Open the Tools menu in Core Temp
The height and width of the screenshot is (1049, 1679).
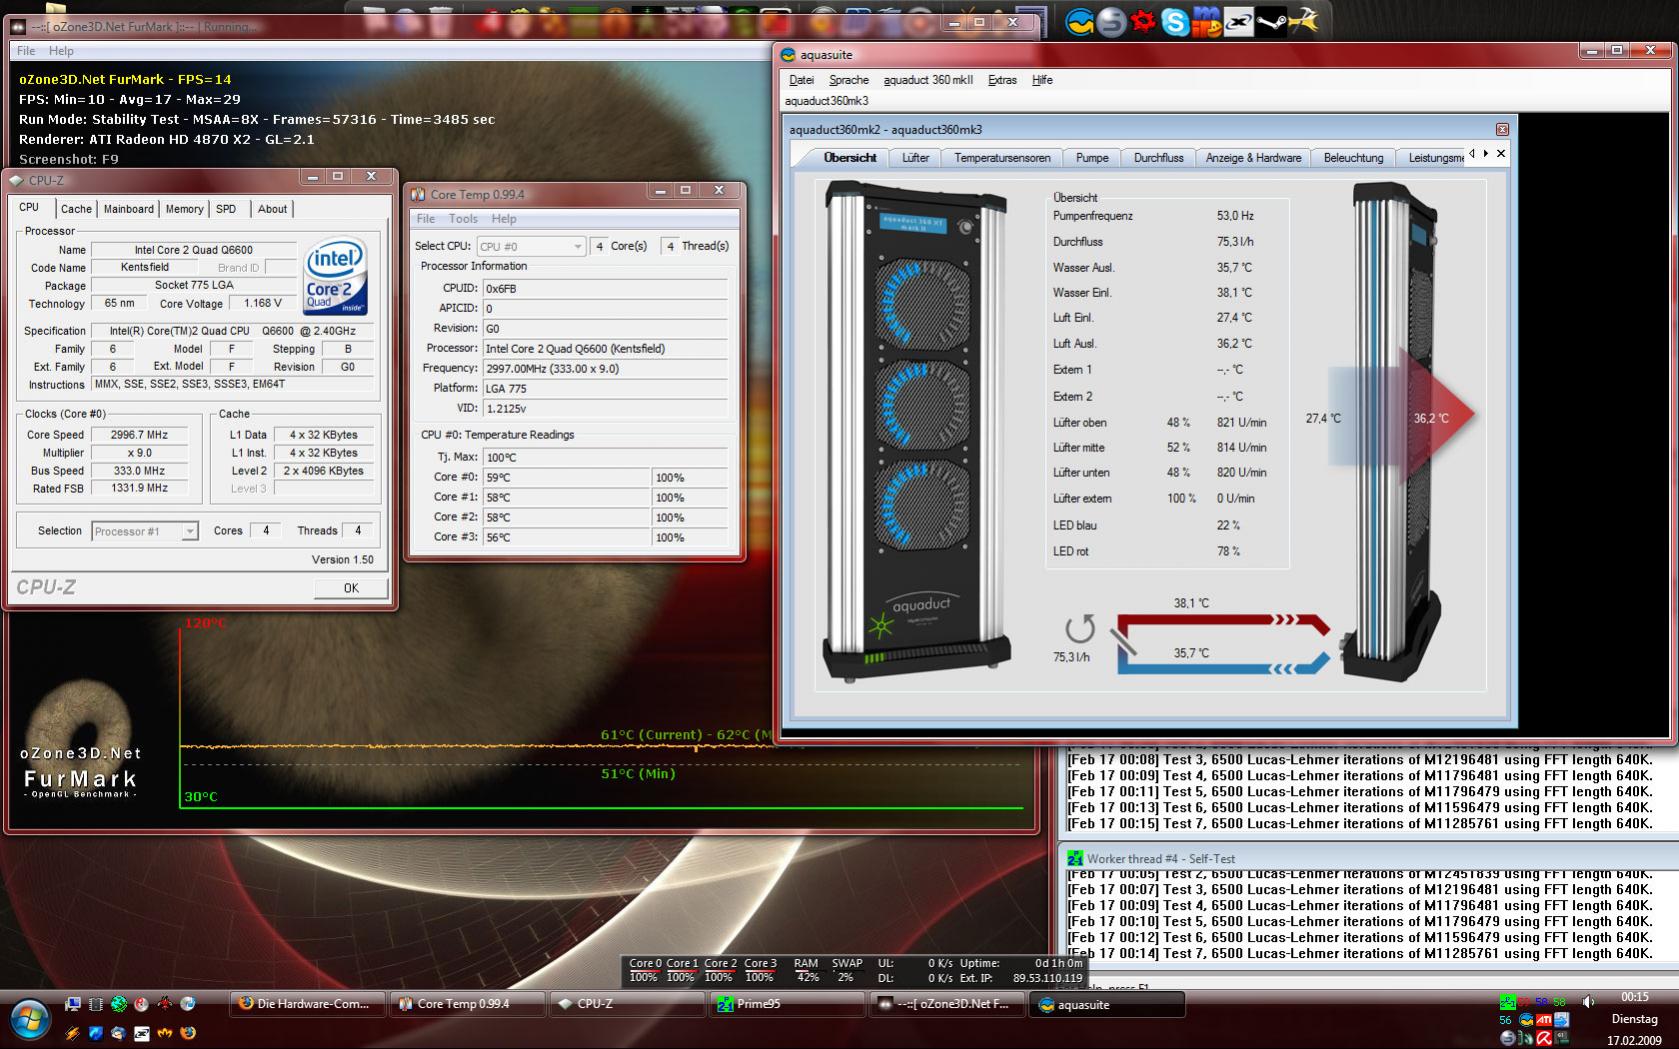463,219
